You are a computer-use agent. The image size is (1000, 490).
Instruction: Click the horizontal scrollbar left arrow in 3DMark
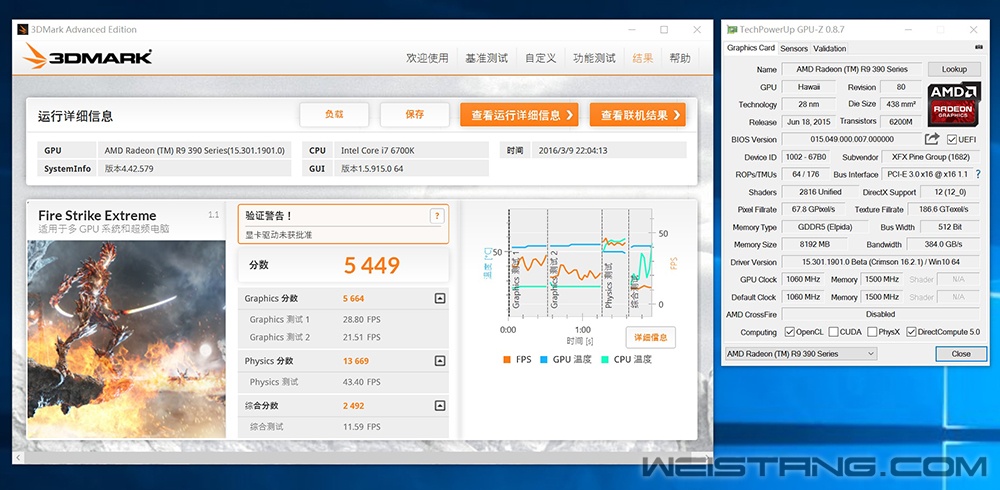click(18, 457)
